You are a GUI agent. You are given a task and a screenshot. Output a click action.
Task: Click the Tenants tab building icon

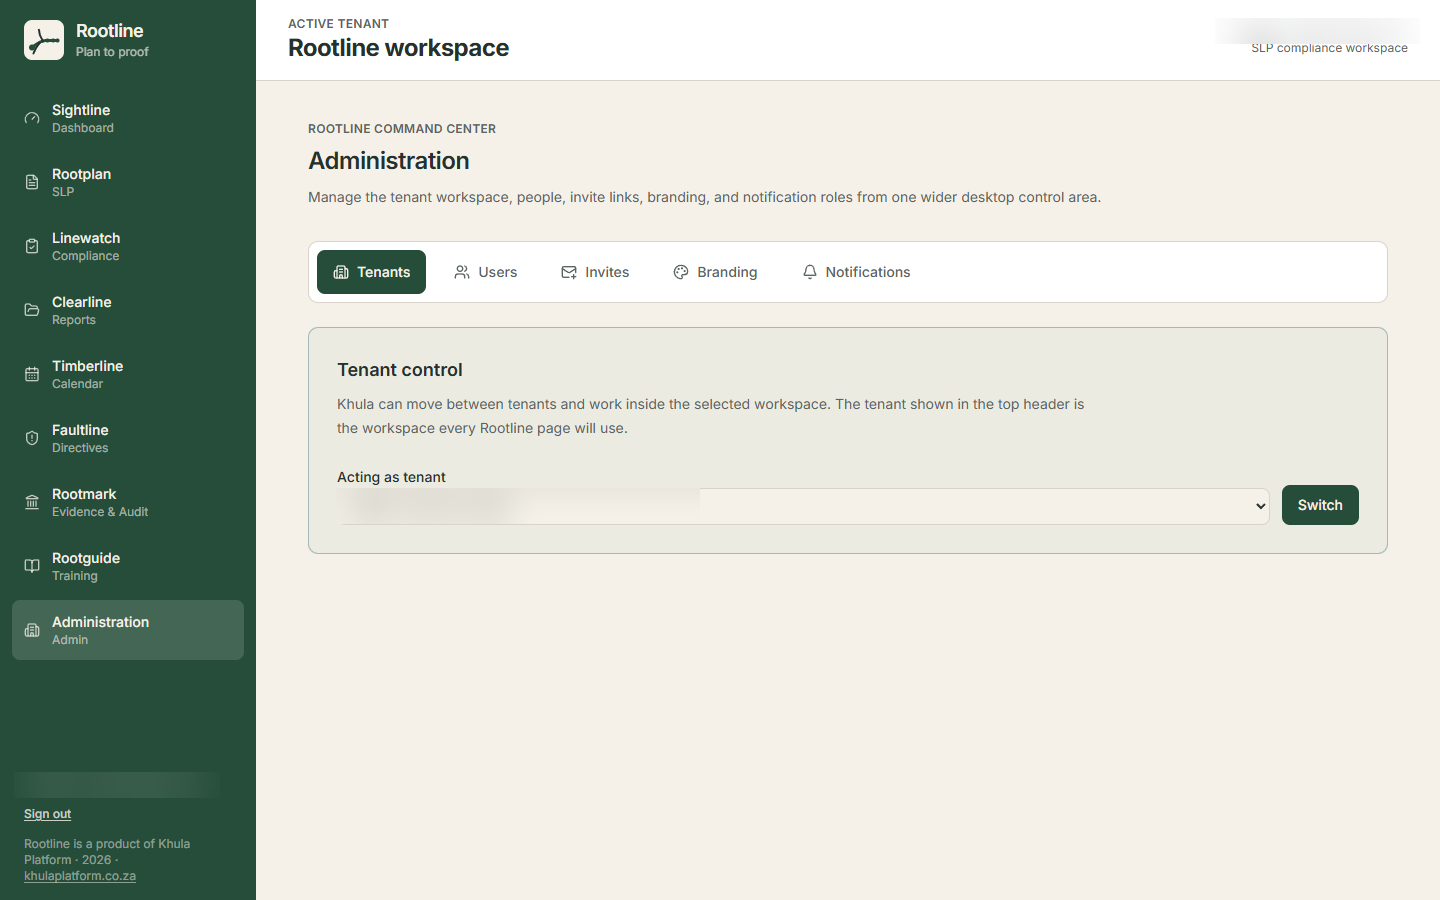pyautogui.click(x=341, y=272)
